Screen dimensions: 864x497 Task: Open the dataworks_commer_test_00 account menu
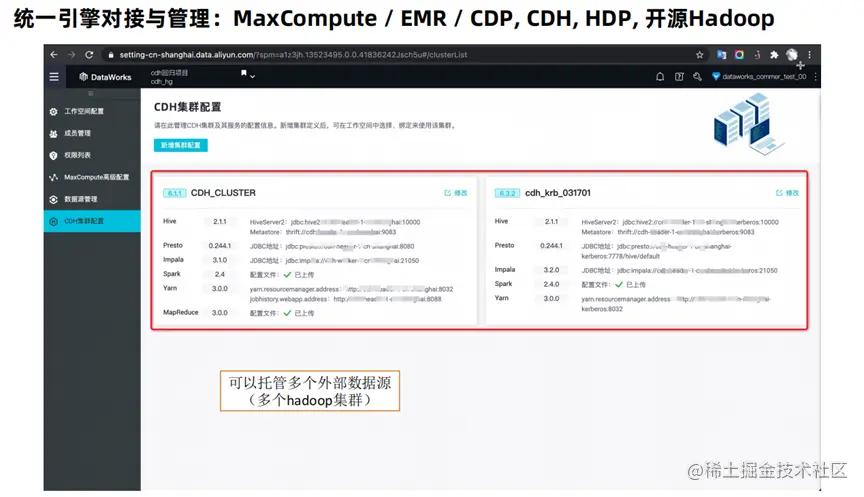click(759, 77)
